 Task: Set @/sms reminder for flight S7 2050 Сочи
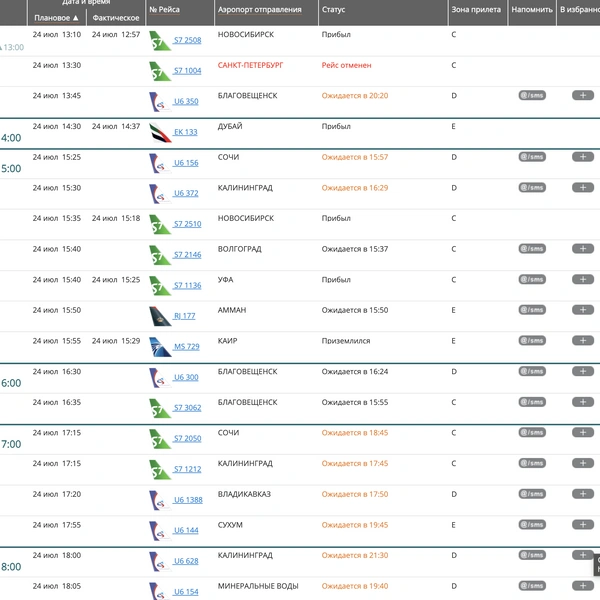[x=532, y=432]
